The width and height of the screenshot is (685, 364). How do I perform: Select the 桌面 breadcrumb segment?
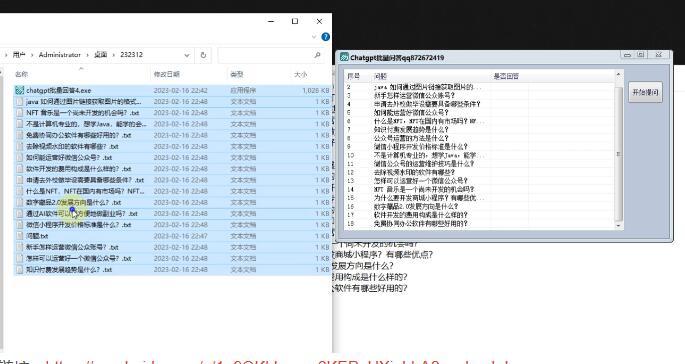click(100, 55)
